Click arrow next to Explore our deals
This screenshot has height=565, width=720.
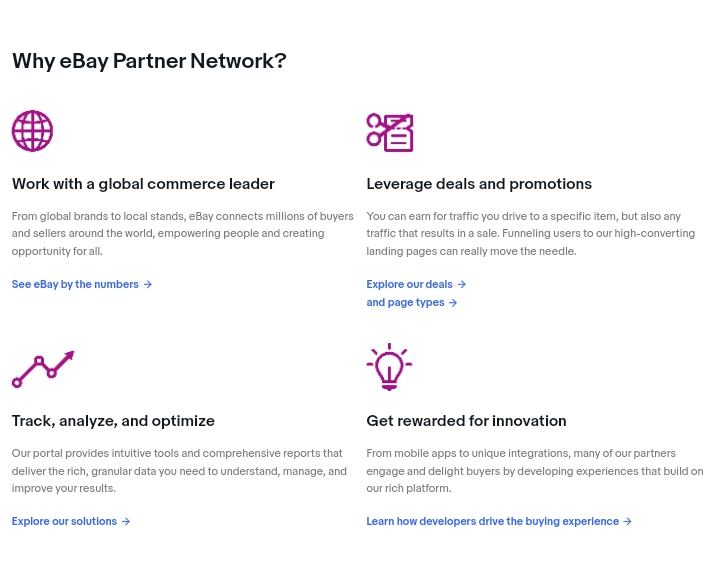click(461, 285)
